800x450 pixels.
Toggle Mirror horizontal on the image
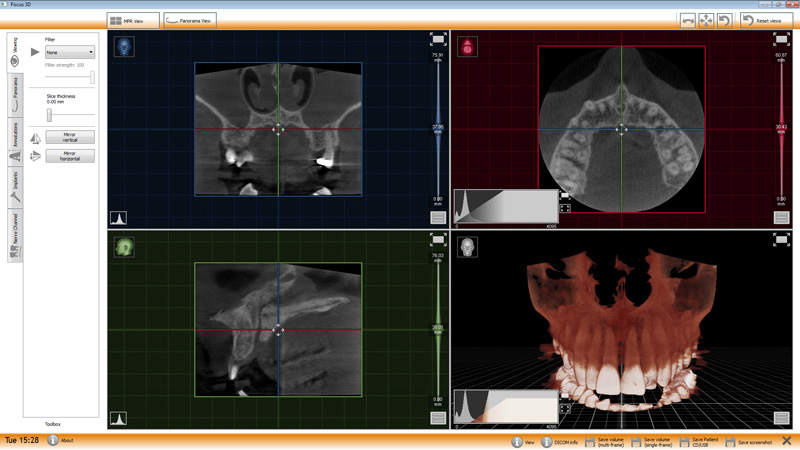pyautogui.click(x=69, y=156)
